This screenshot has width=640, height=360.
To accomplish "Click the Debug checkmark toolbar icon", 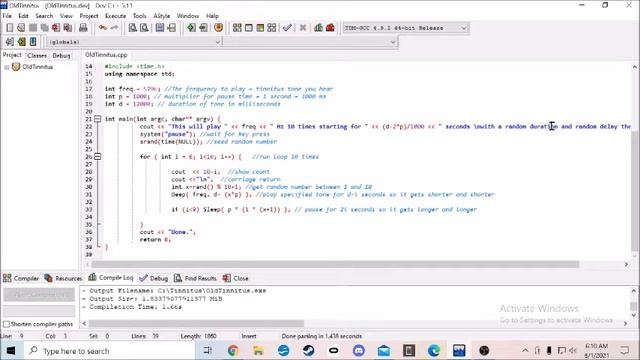I will point(287,28).
